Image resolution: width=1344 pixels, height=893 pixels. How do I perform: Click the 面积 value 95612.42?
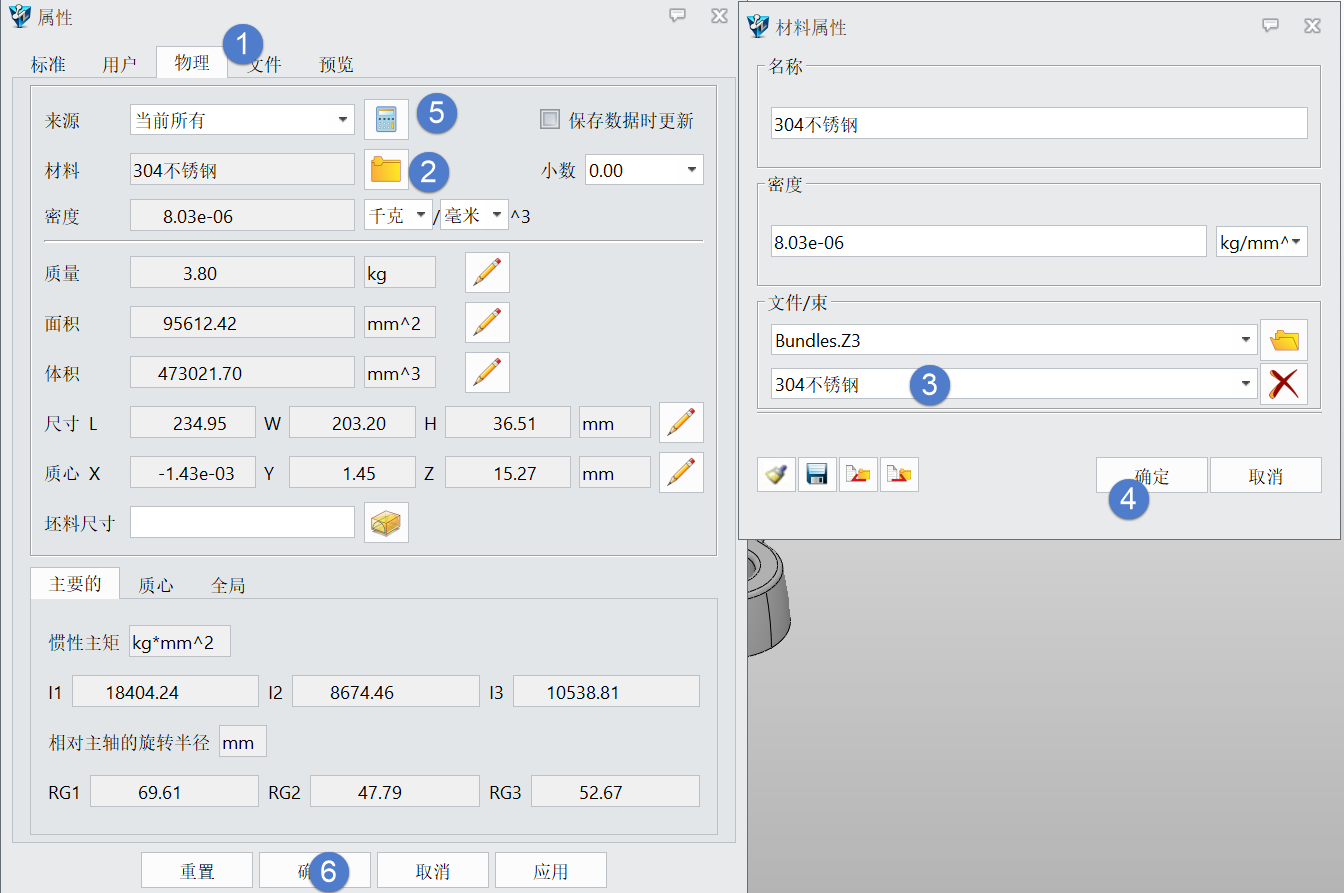242,322
